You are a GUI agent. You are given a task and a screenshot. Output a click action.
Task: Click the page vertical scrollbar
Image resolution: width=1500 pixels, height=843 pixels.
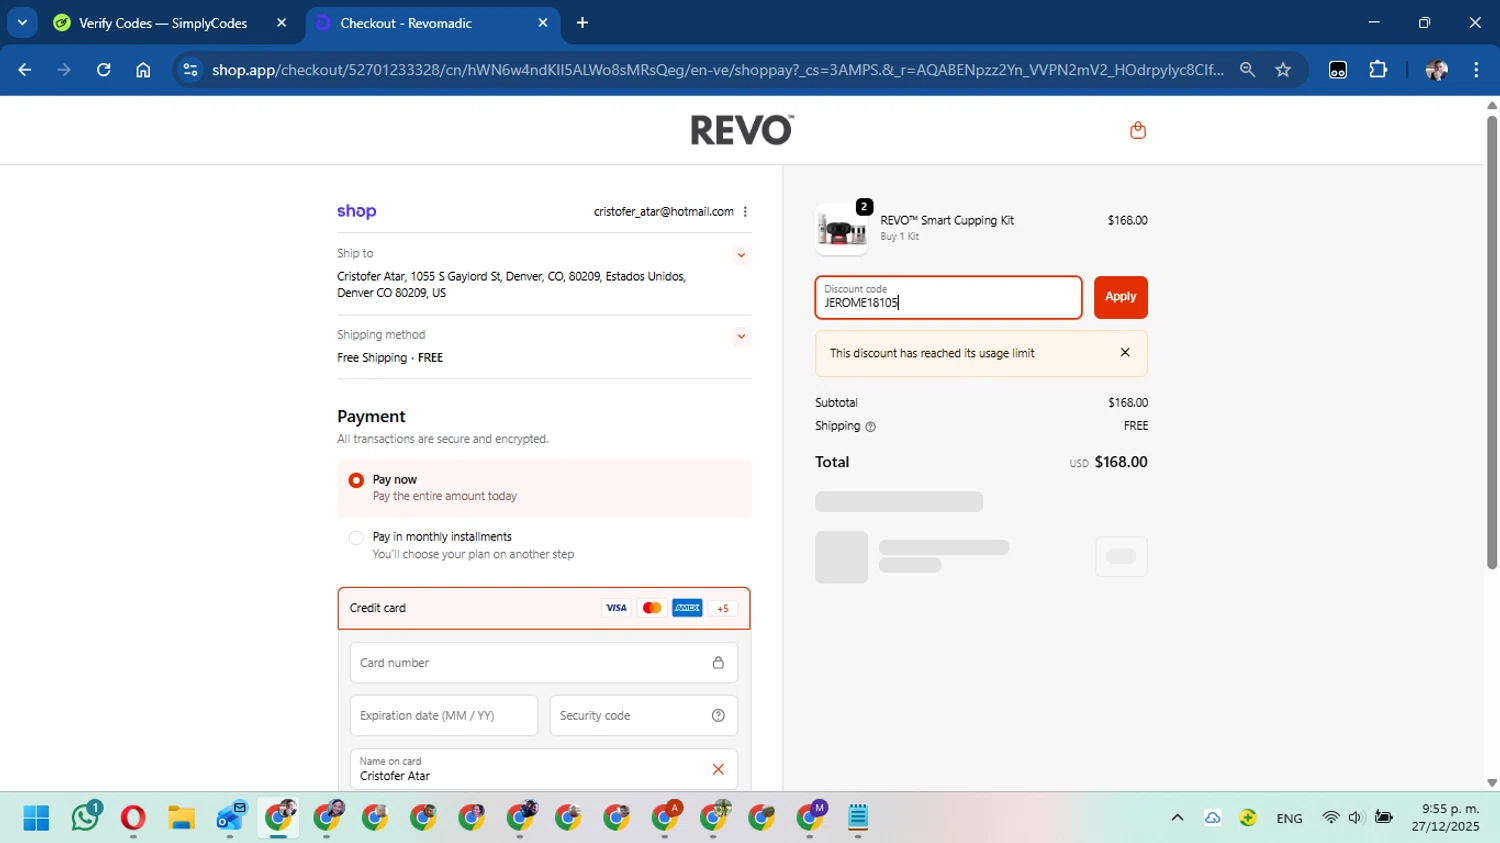coord(1491,342)
